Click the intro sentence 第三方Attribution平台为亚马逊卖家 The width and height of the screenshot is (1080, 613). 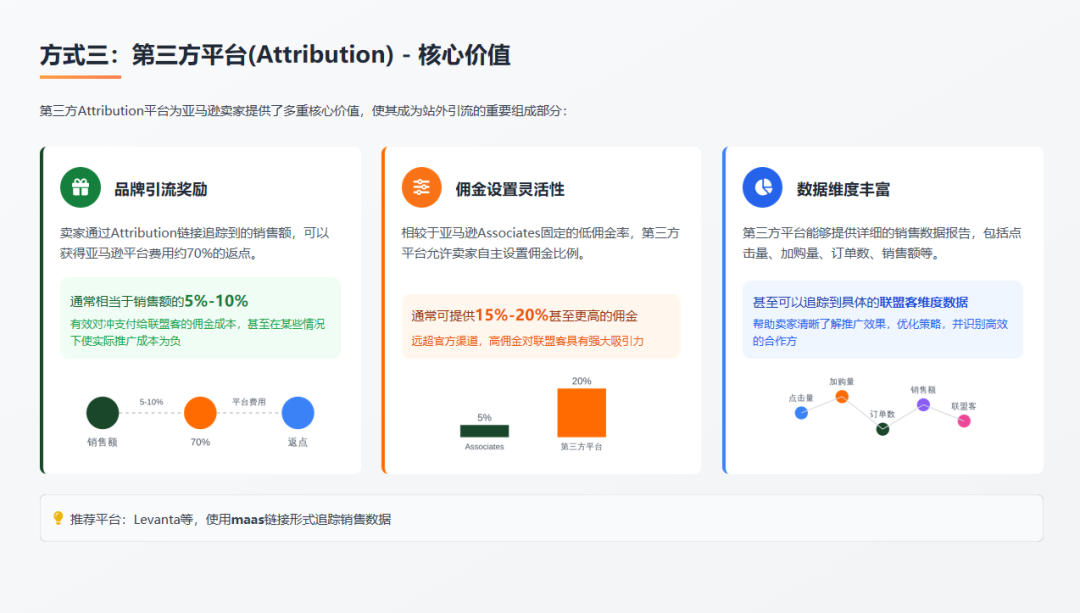303,111
